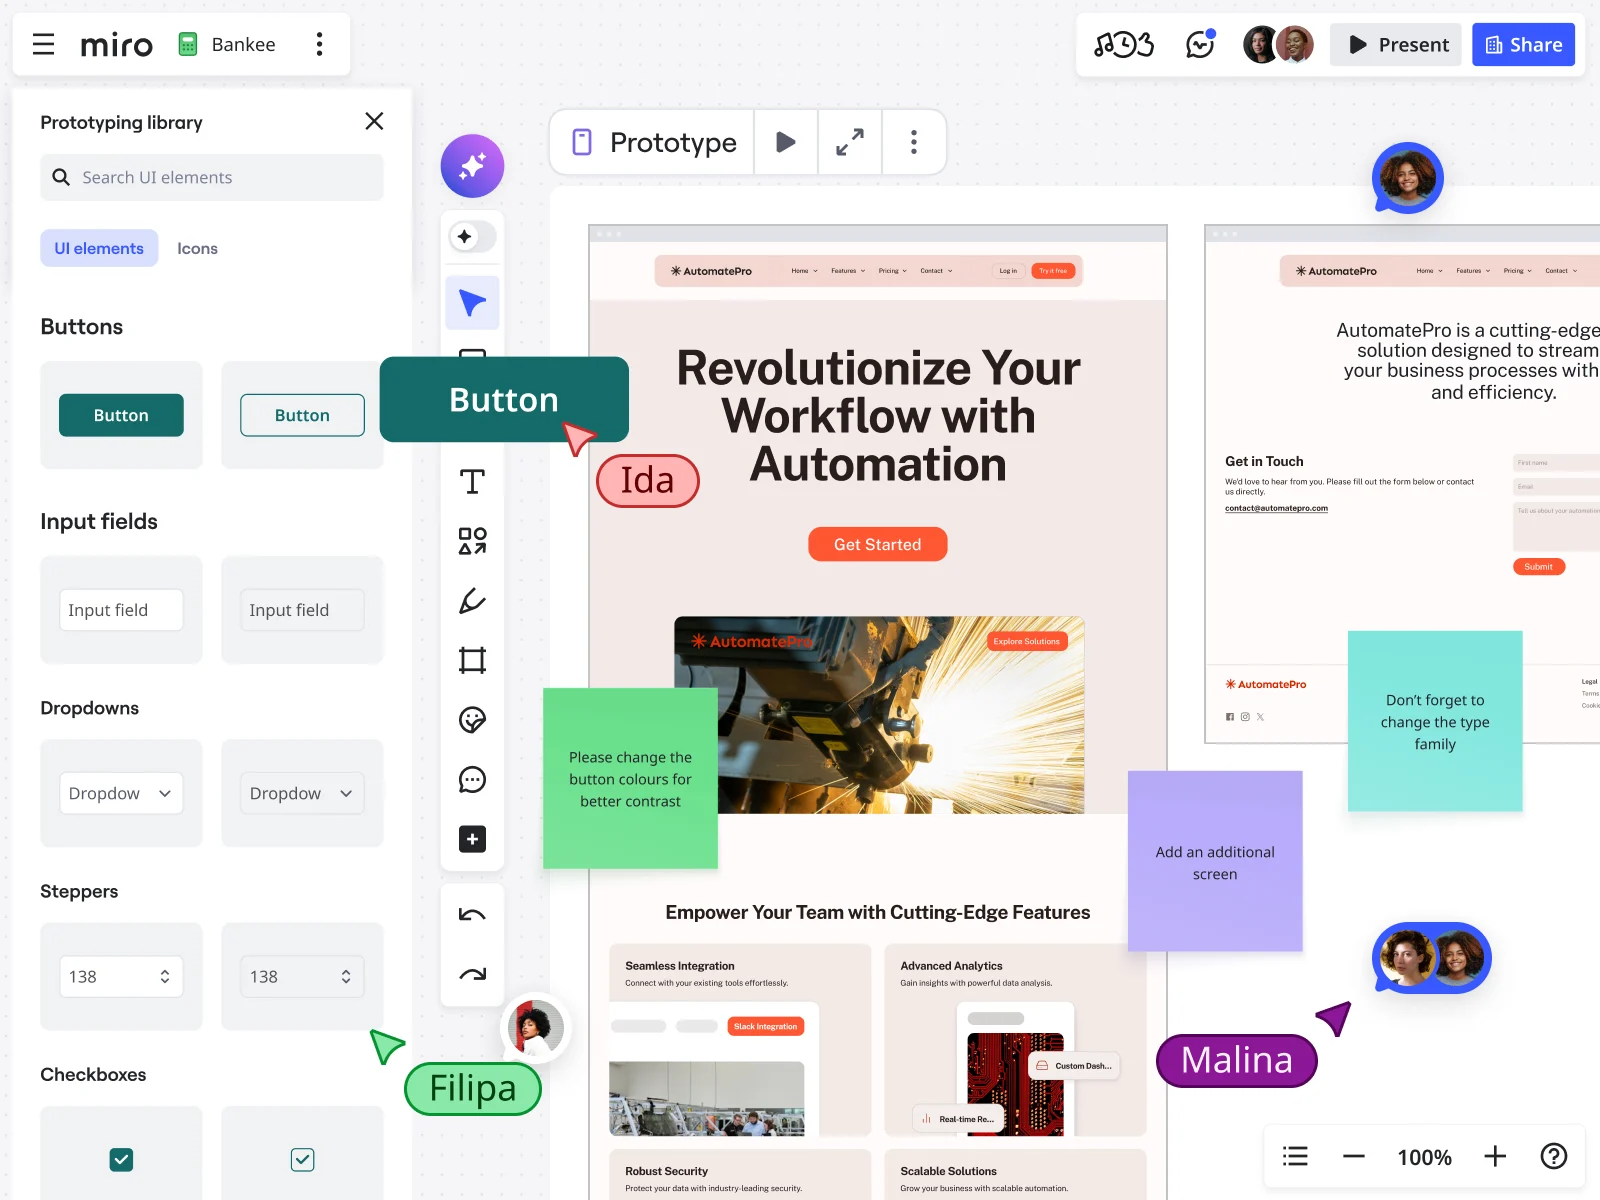Click the 100% zoom level

(1424, 1158)
